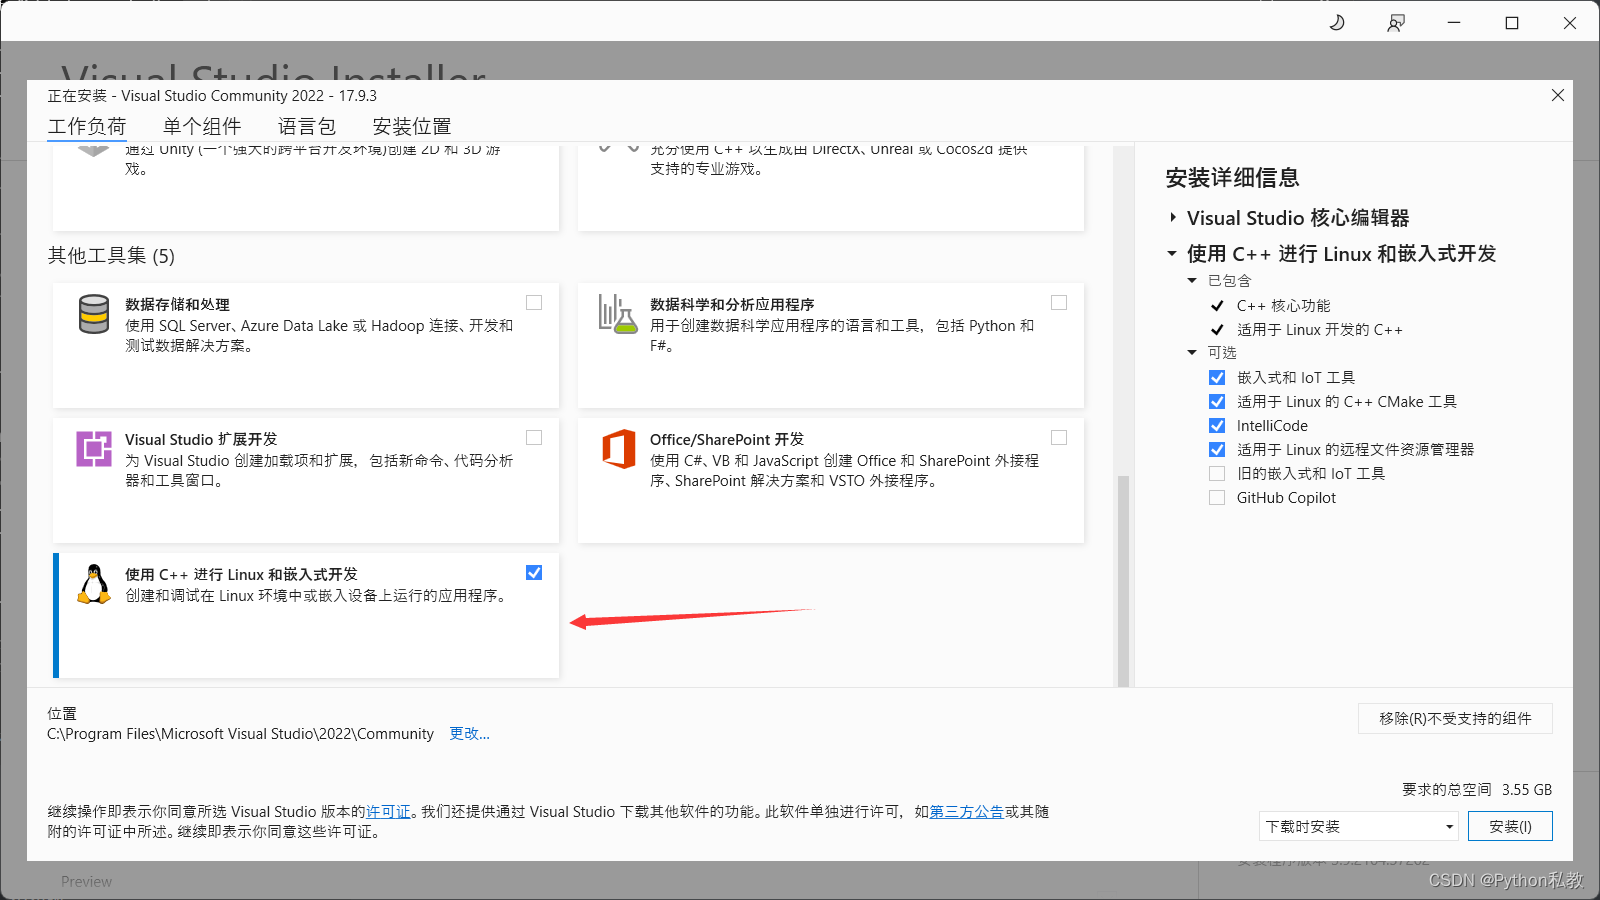Click the 更改... location link
Image resolution: width=1600 pixels, height=900 pixels.
(469, 733)
